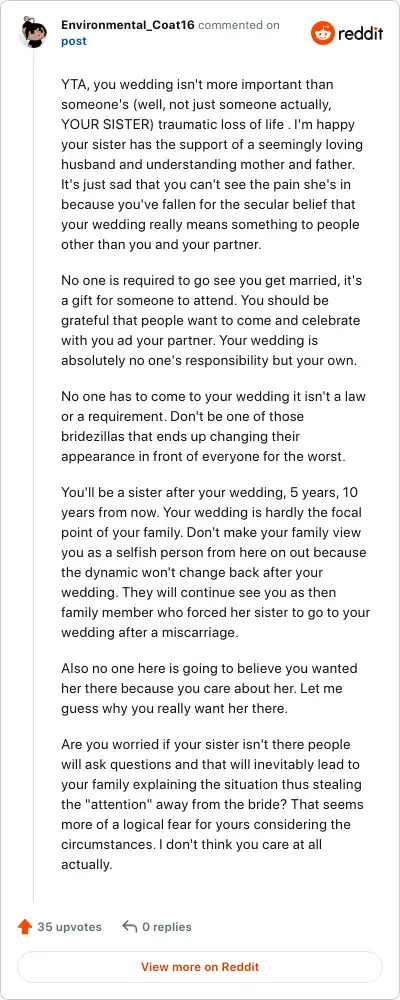Screen dimensions: 400x1000
Task: Open the "0 replies" label
Action: coord(167,927)
